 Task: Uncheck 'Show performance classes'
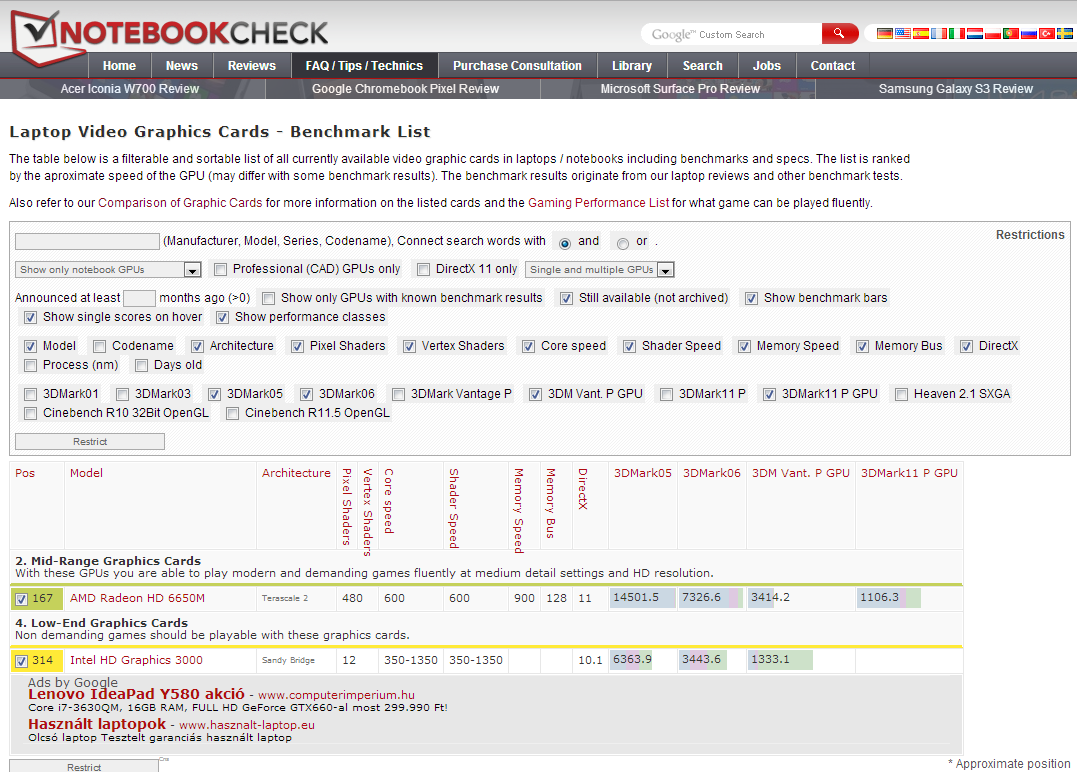click(223, 317)
